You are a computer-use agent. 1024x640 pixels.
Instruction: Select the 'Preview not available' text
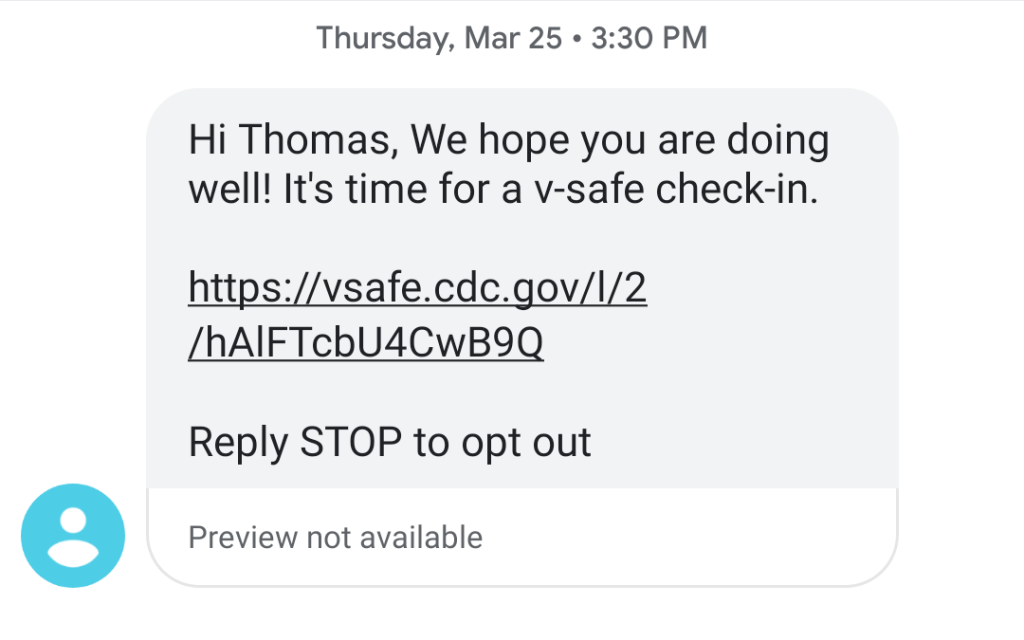(335, 538)
